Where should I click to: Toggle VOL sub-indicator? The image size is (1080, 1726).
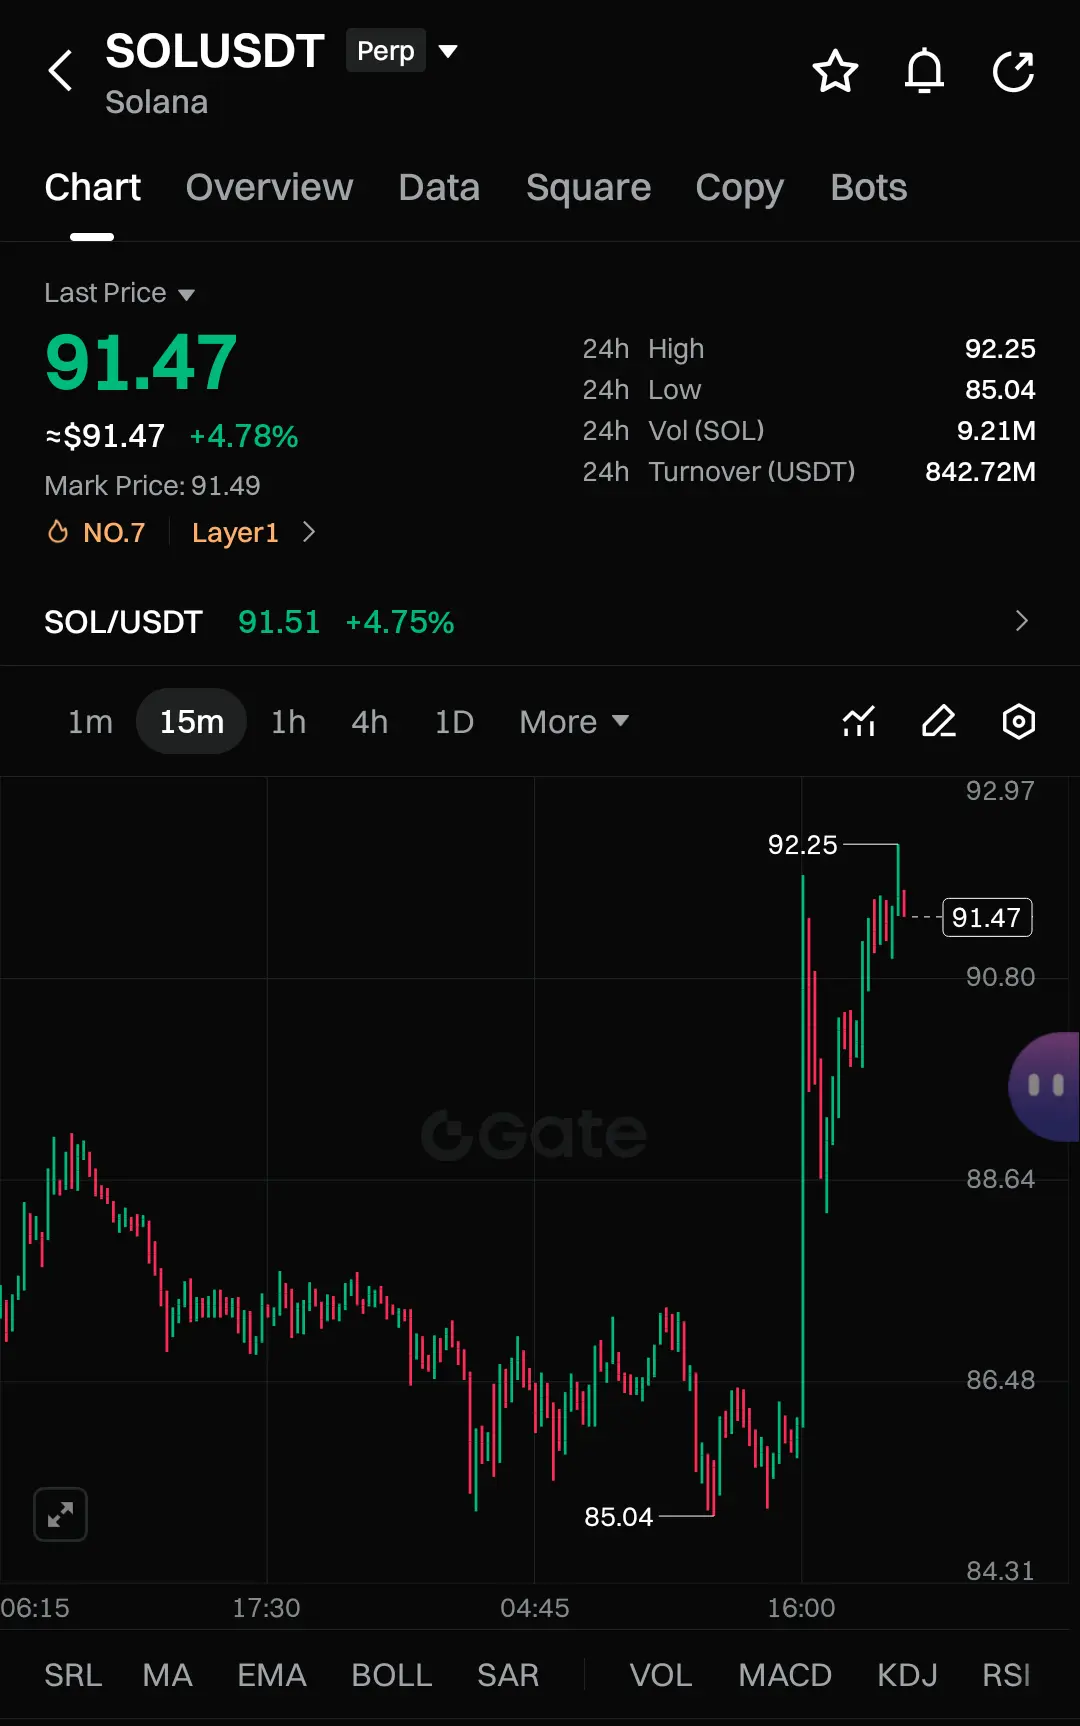click(x=660, y=1675)
